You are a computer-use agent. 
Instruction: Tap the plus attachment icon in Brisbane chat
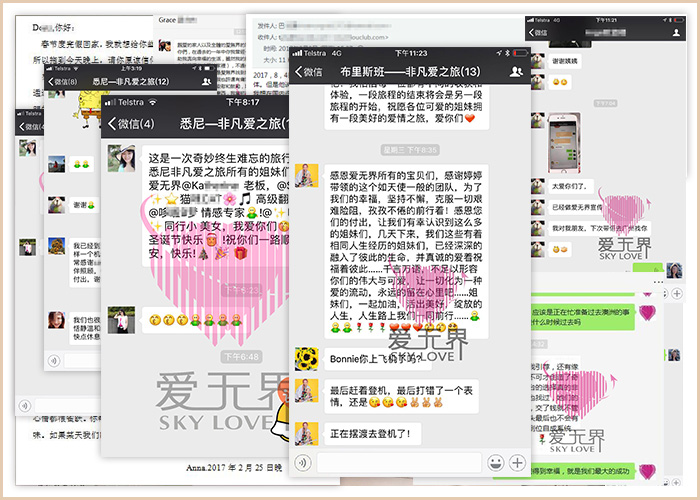(x=517, y=464)
